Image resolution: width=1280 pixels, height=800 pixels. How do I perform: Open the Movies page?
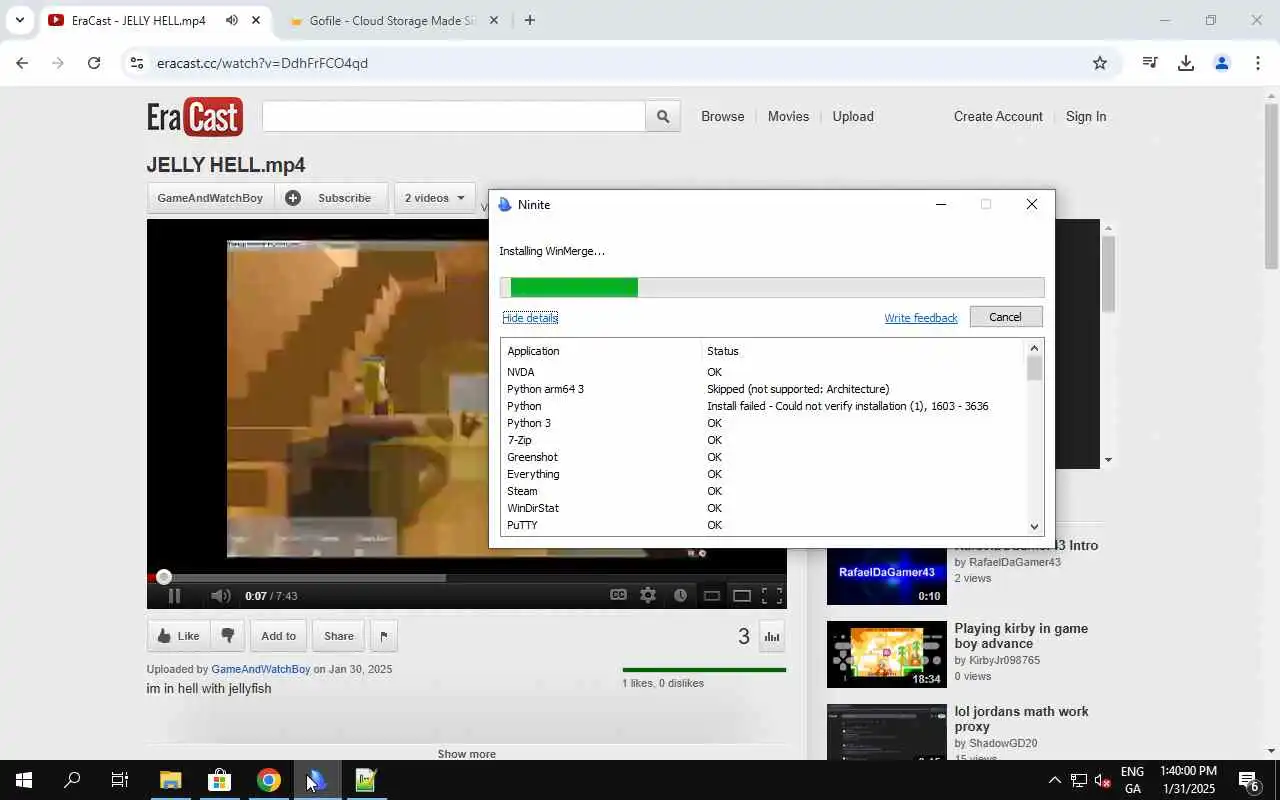(788, 116)
